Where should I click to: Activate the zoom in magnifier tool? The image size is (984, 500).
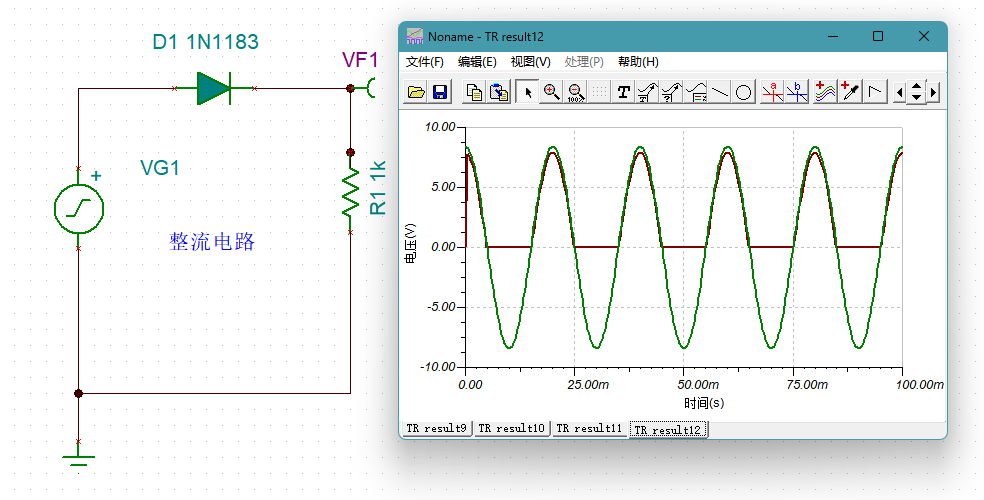point(551,92)
